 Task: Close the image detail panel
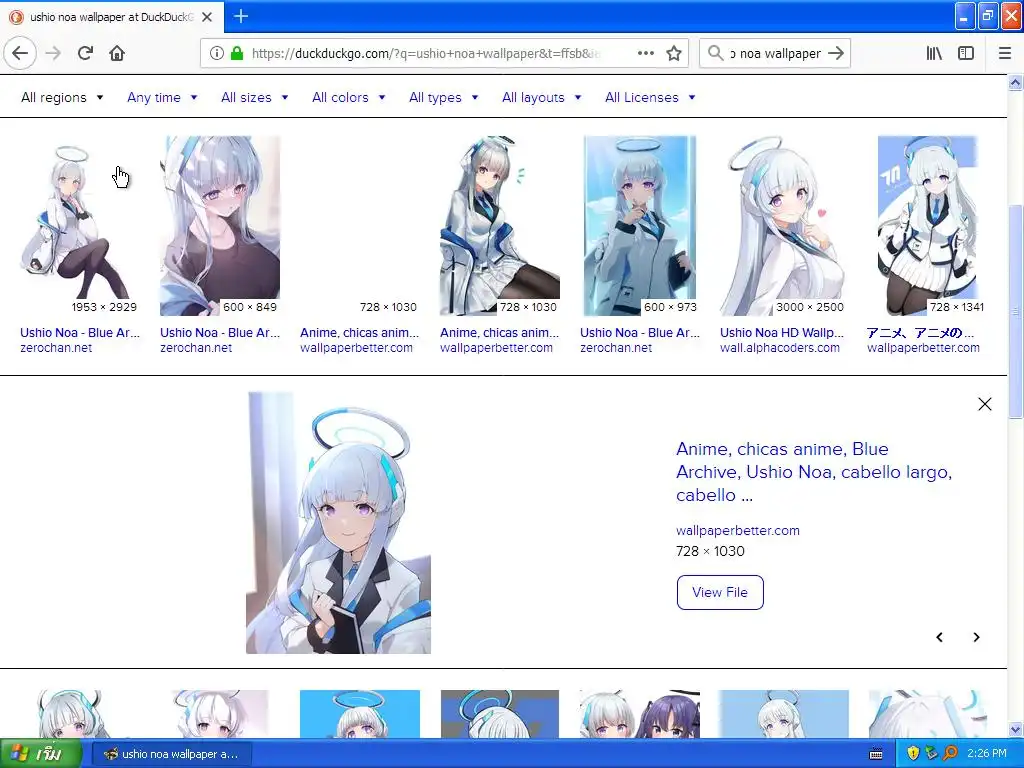(x=985, y=404)
